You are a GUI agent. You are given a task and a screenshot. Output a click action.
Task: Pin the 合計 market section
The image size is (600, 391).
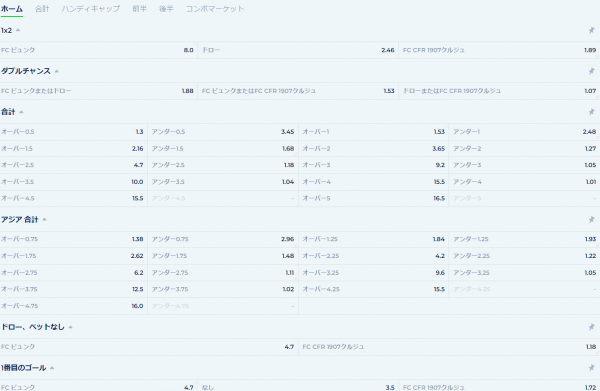point(591,112)
